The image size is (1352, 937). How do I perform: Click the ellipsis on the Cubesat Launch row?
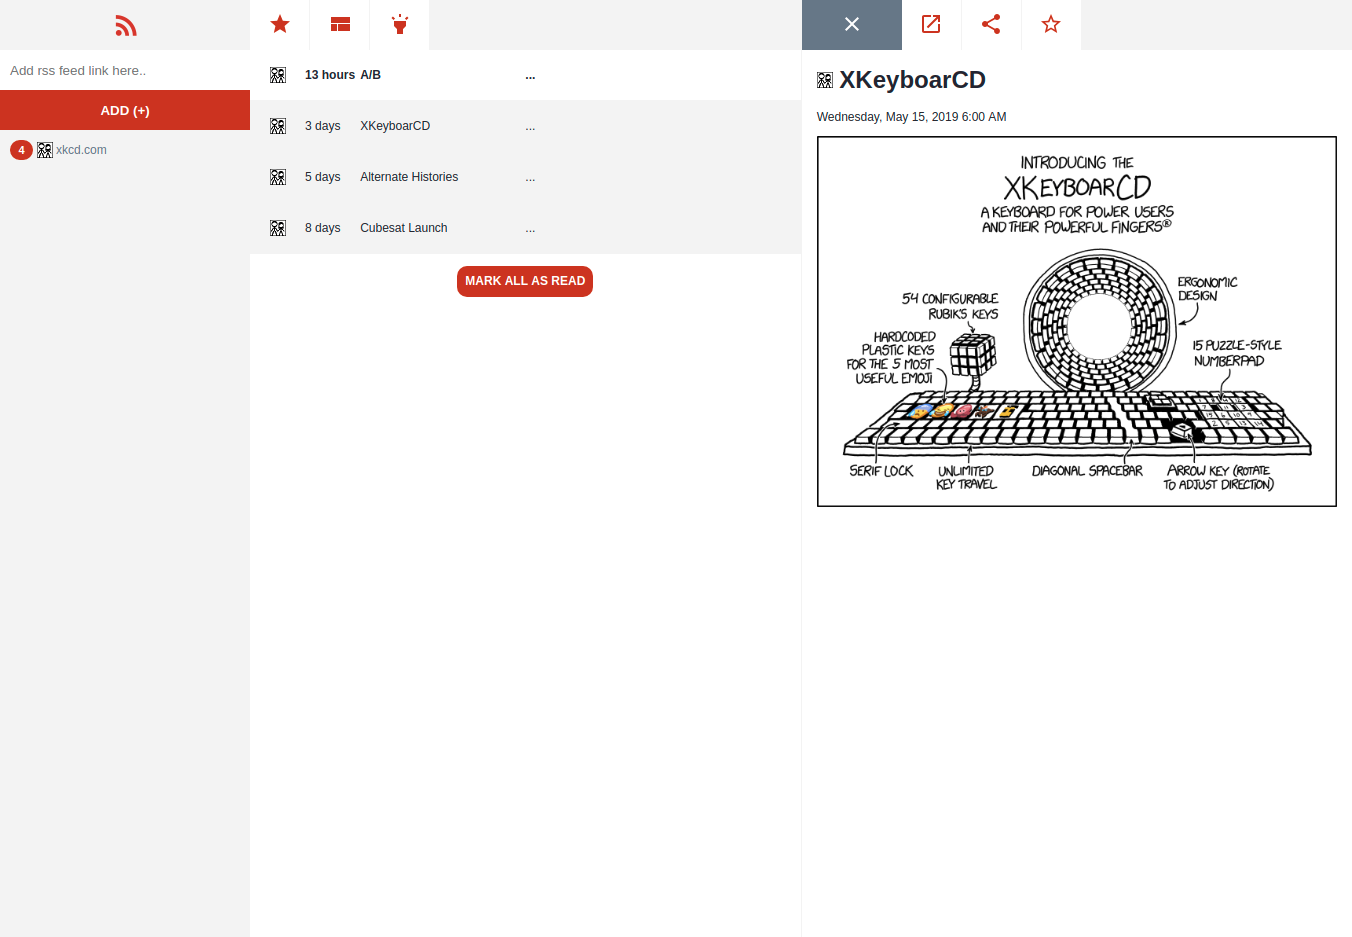pos(530,229)
